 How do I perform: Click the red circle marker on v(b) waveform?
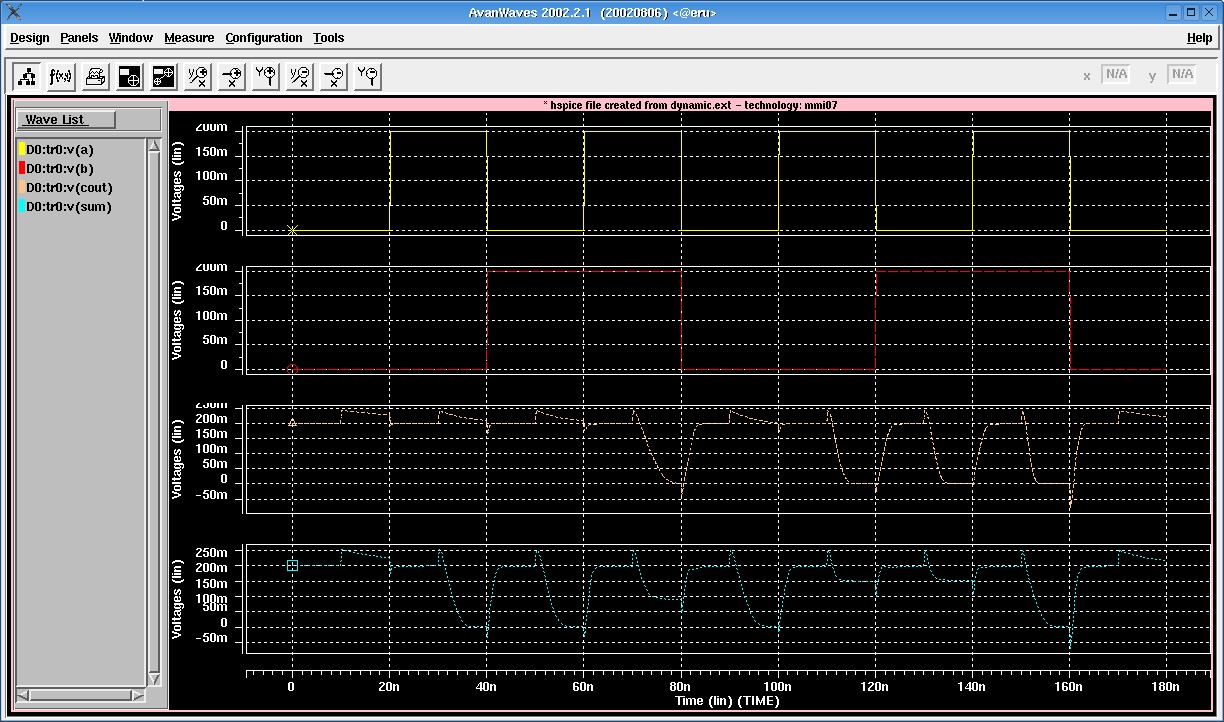[x=292, y=369]
